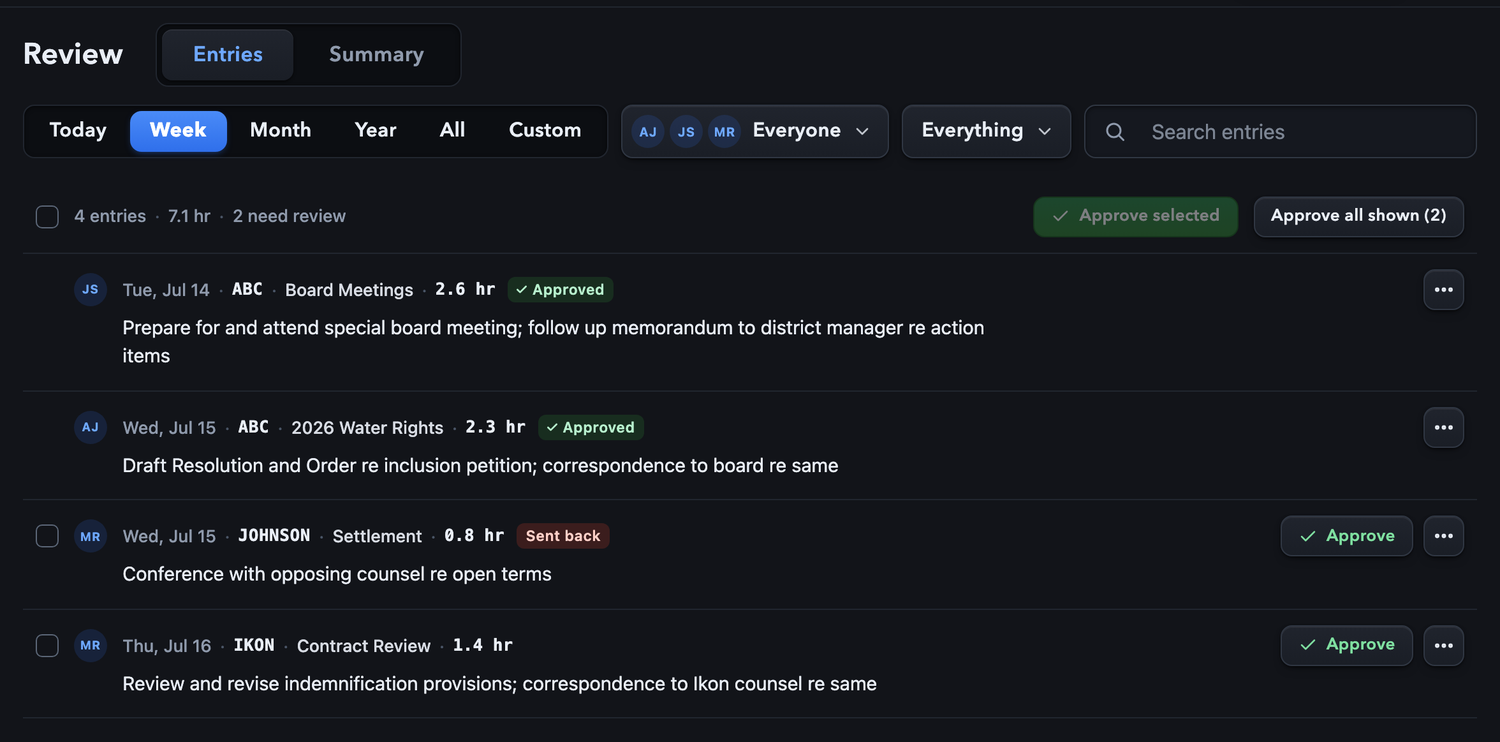
Task: Click the '2 need review' summary text
Action: point(289,217)
